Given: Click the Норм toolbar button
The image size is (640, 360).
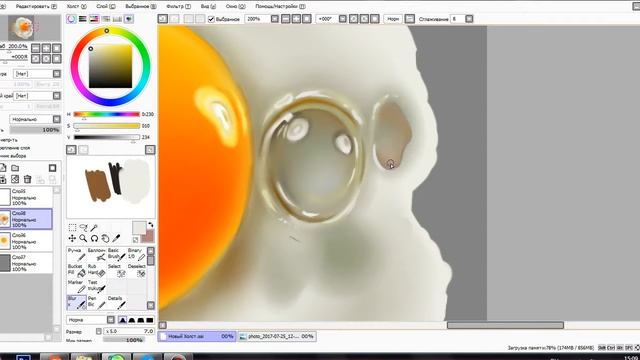Looking at the screenshot, I should pos(393,19).
